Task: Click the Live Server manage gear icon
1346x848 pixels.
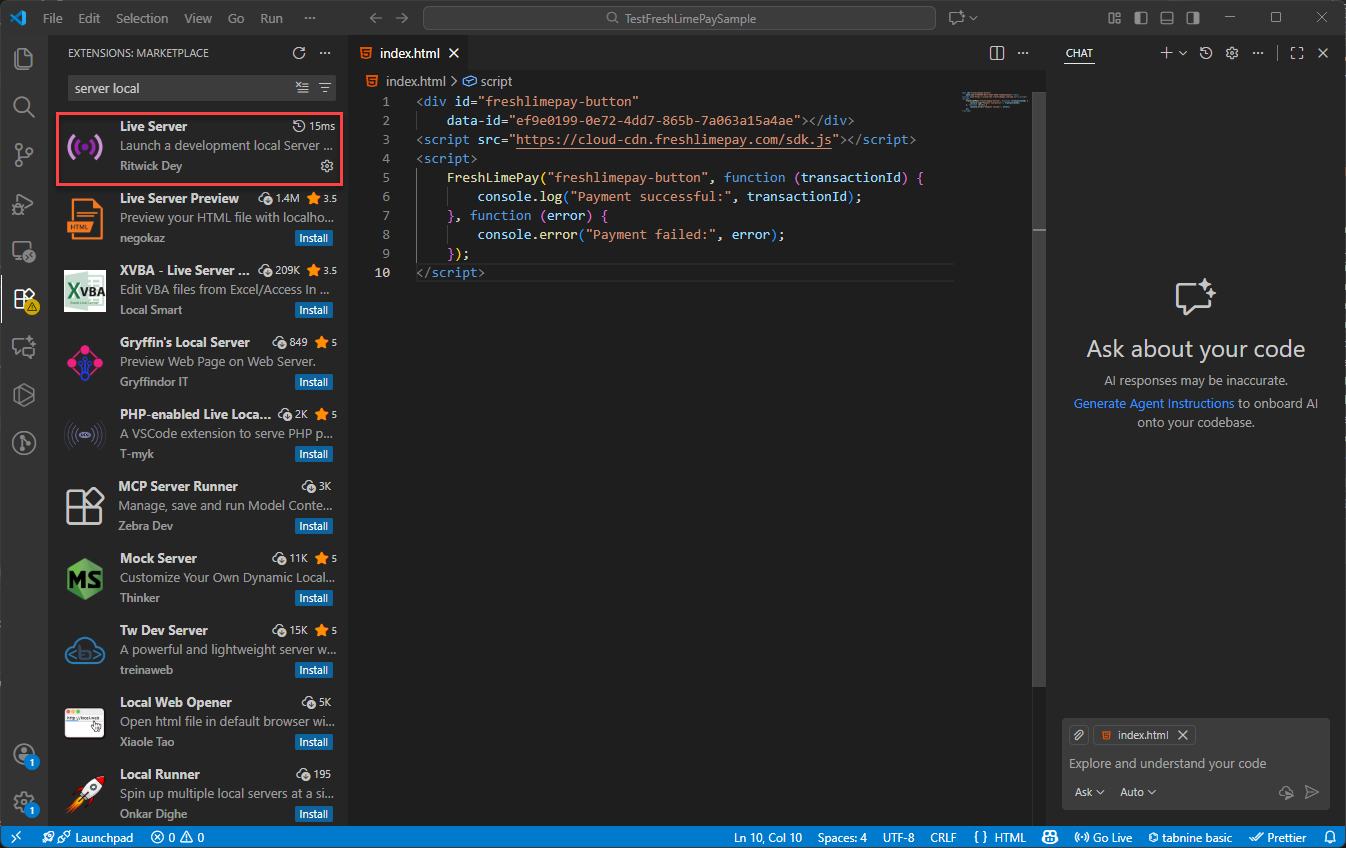Action: (x=326, y=166)
